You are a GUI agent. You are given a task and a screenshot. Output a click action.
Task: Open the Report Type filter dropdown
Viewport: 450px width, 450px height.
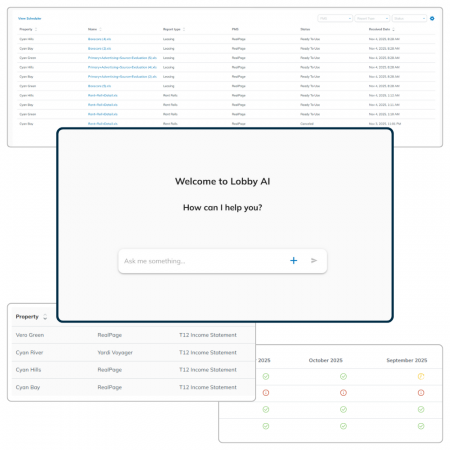point(372,18)
